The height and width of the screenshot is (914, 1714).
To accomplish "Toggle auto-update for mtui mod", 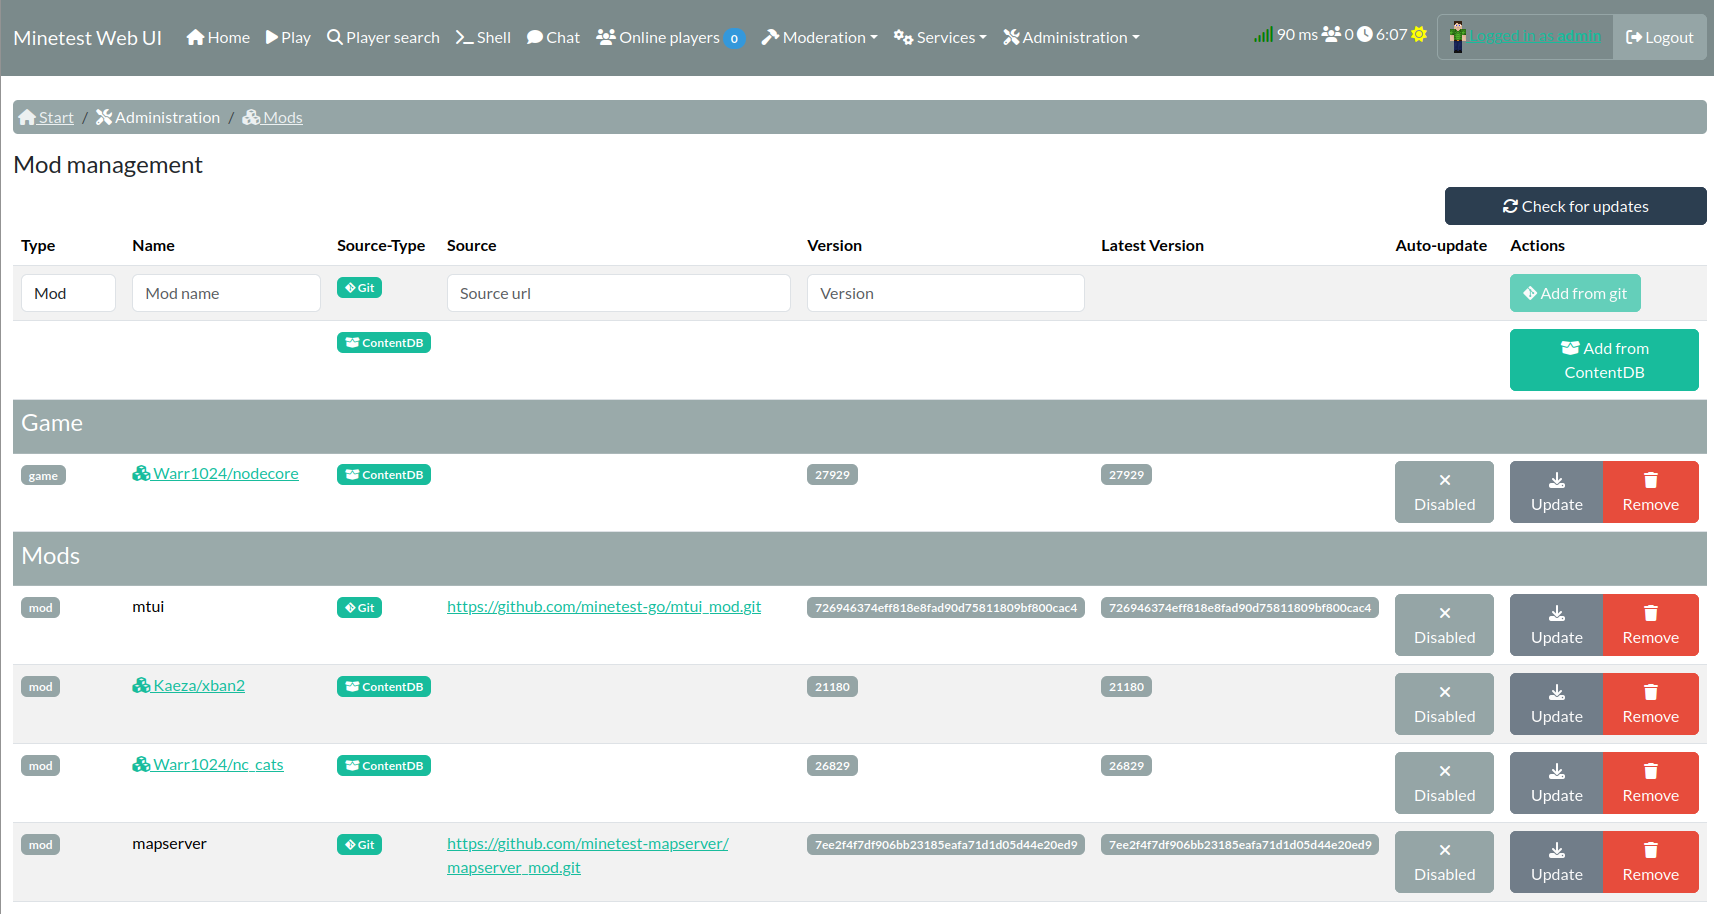I will pyautogui.click(x=1444, y=625).
